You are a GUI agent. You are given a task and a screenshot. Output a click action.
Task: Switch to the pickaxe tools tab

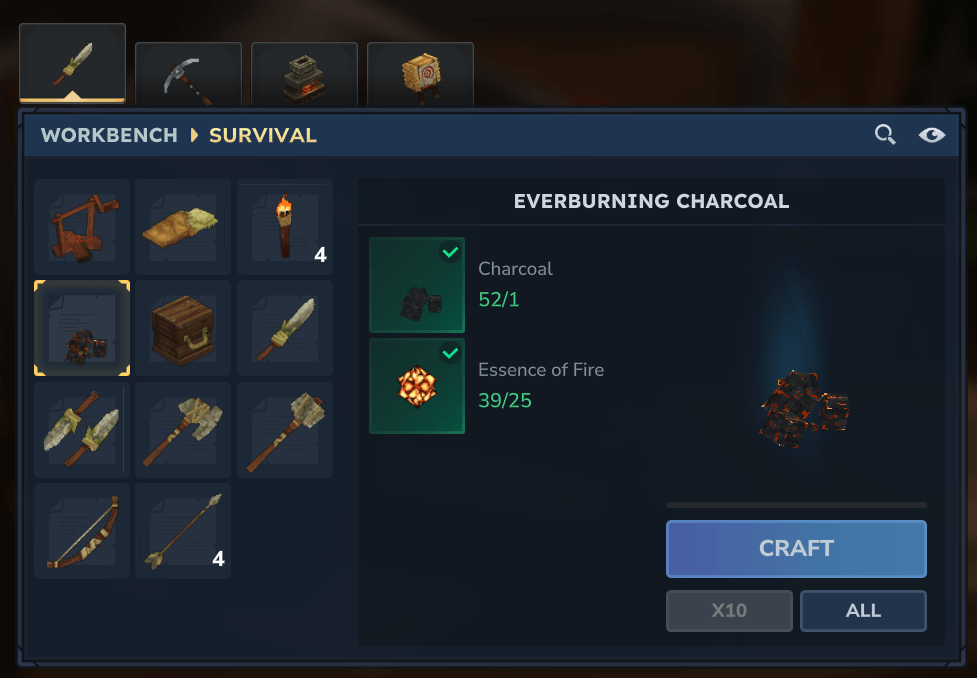tap(188, 74)
